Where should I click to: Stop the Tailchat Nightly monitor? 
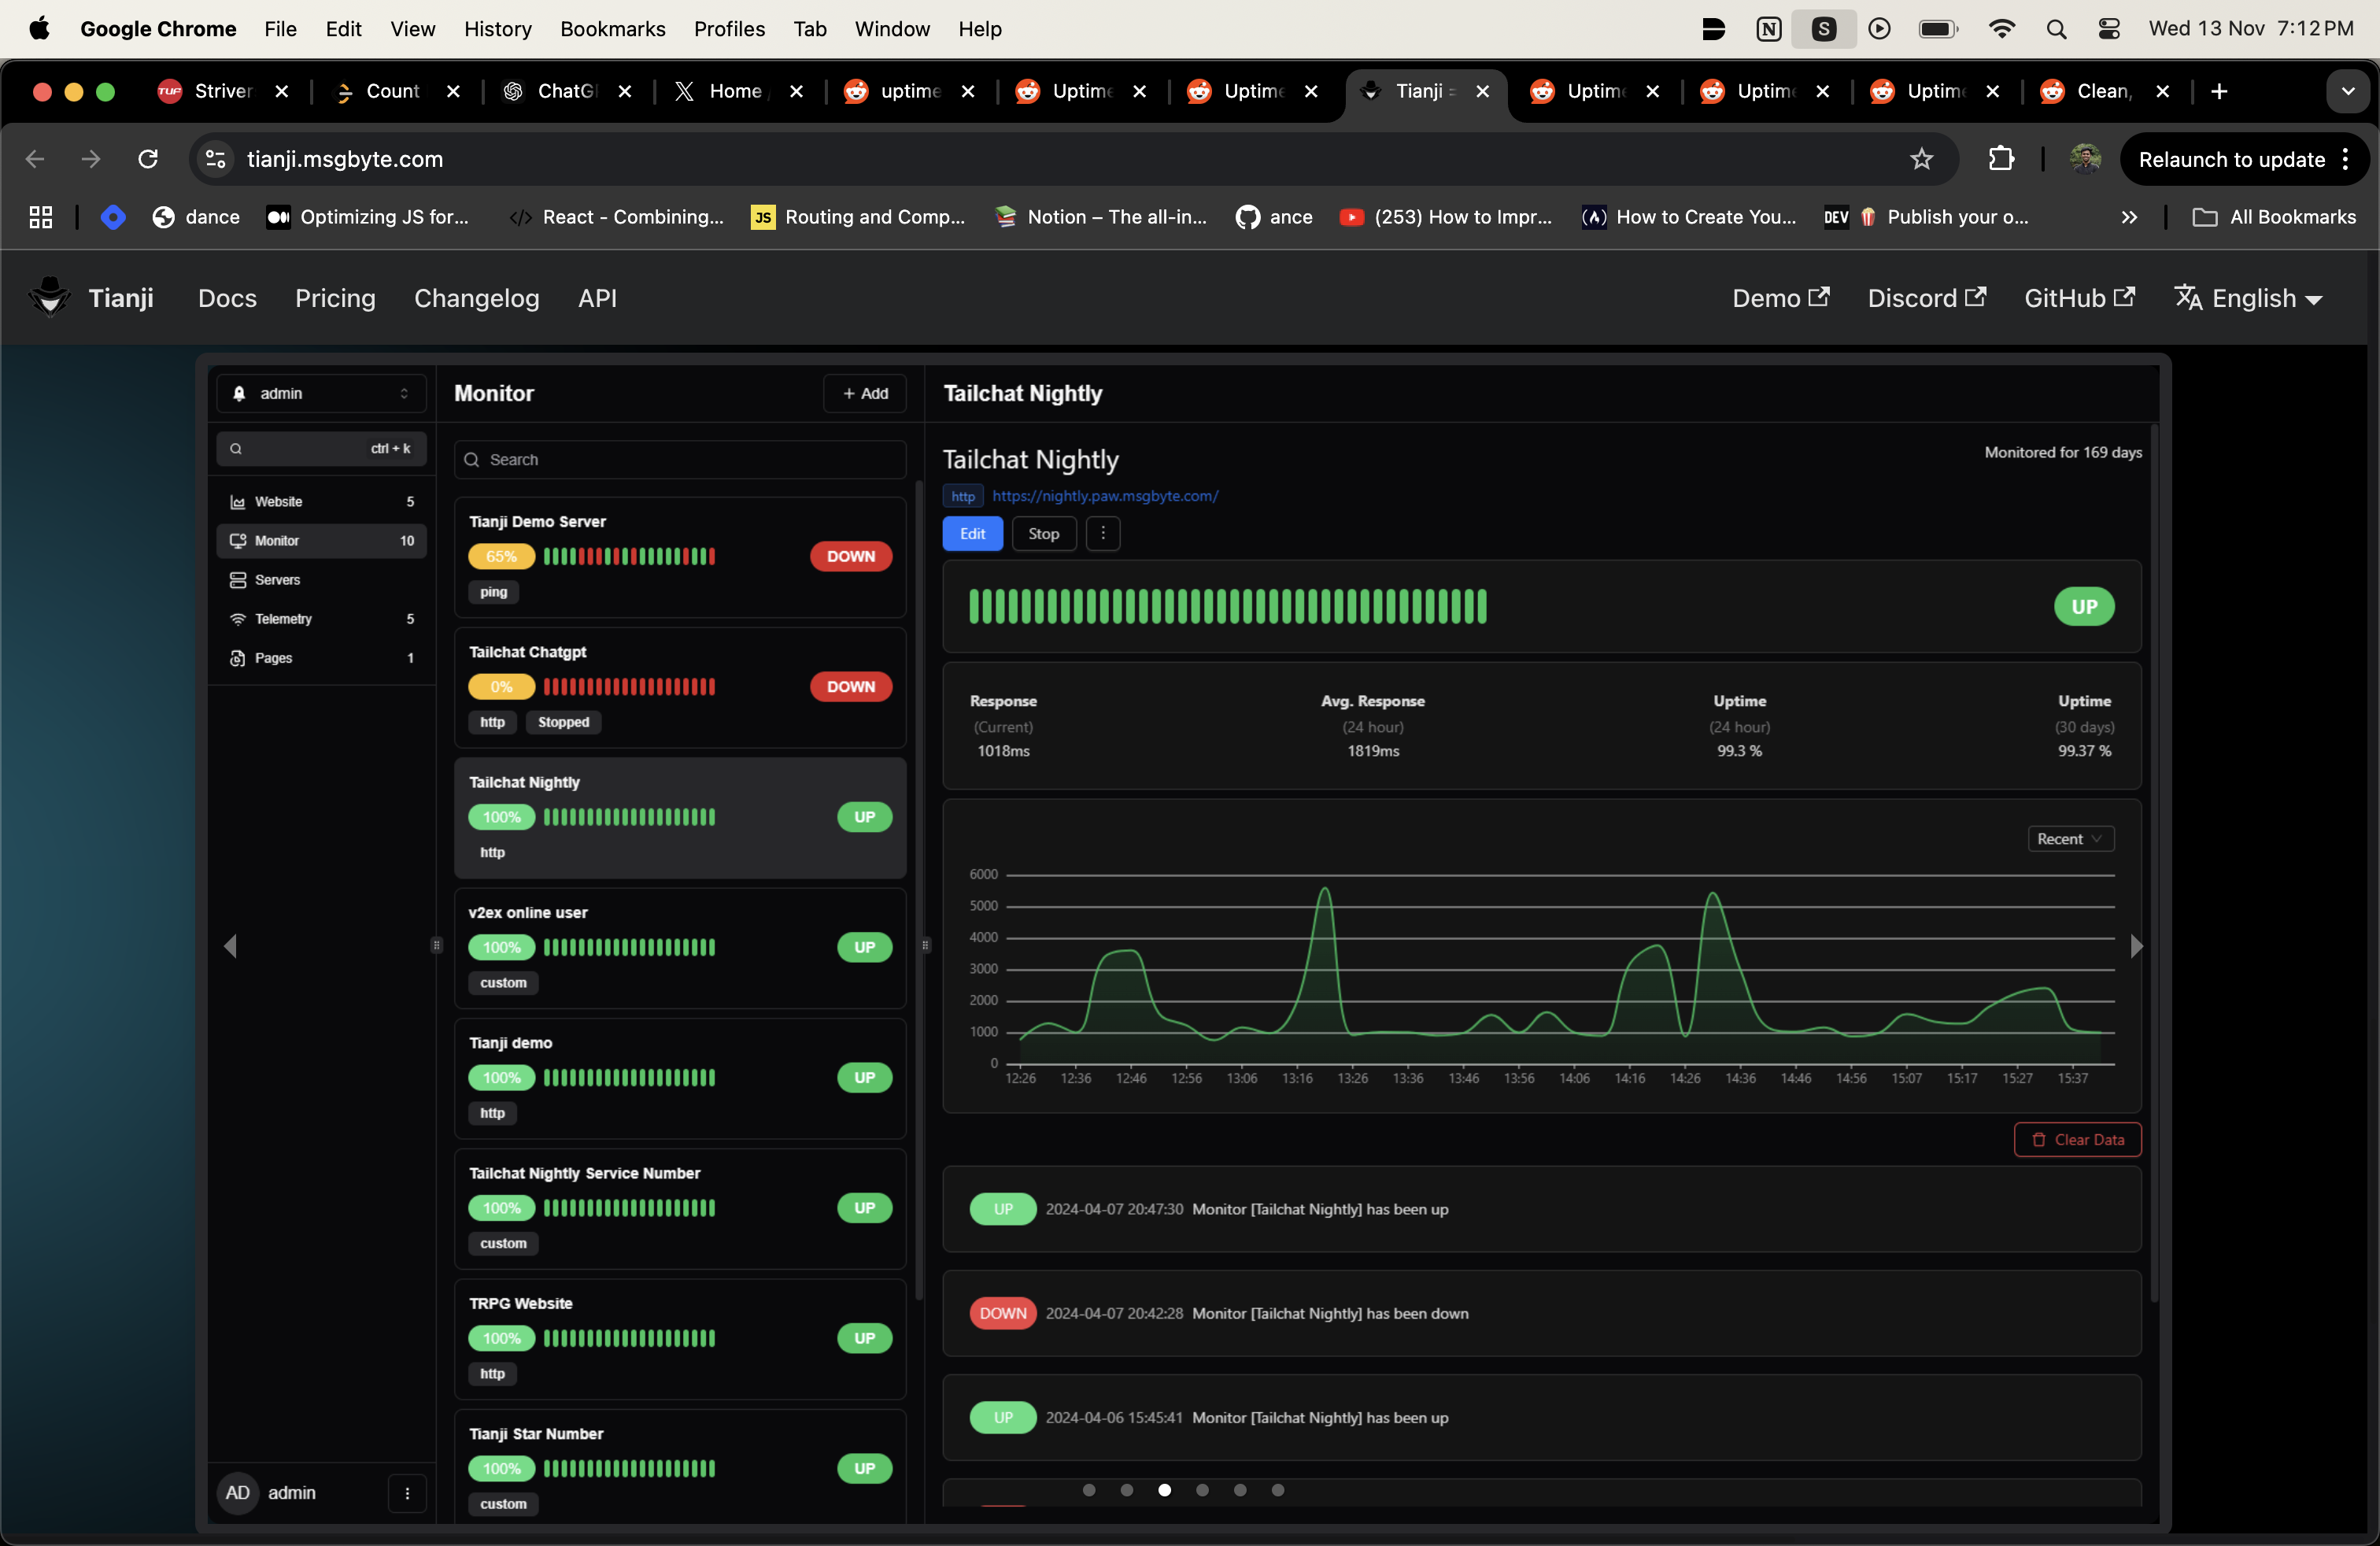click(1043, 534)
